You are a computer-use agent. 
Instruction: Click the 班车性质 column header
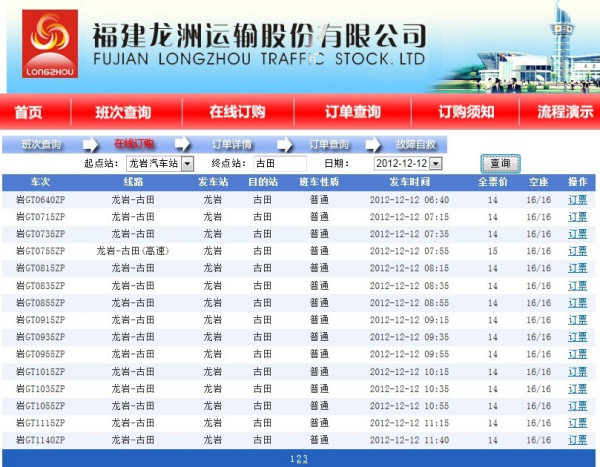[x=319, y=182]
